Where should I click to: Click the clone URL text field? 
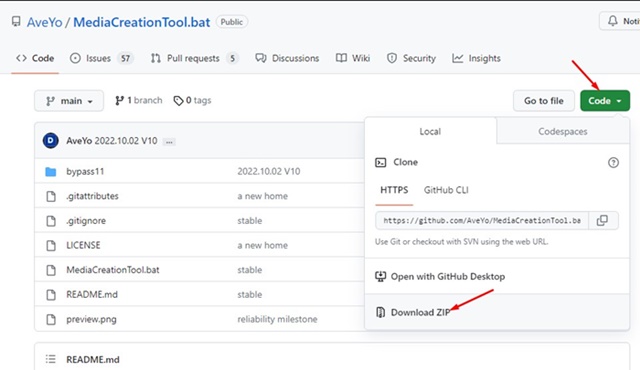tap(482, 221)
